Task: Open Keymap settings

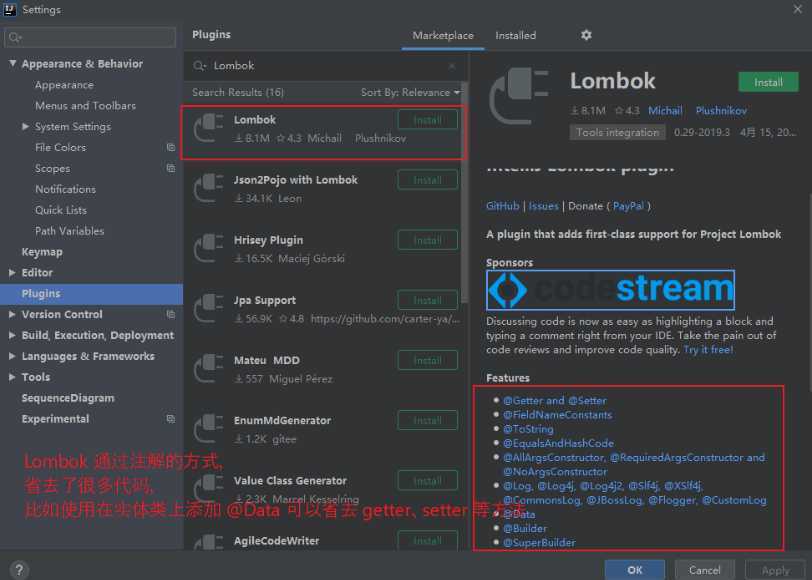Action: [x=42, y=252]
